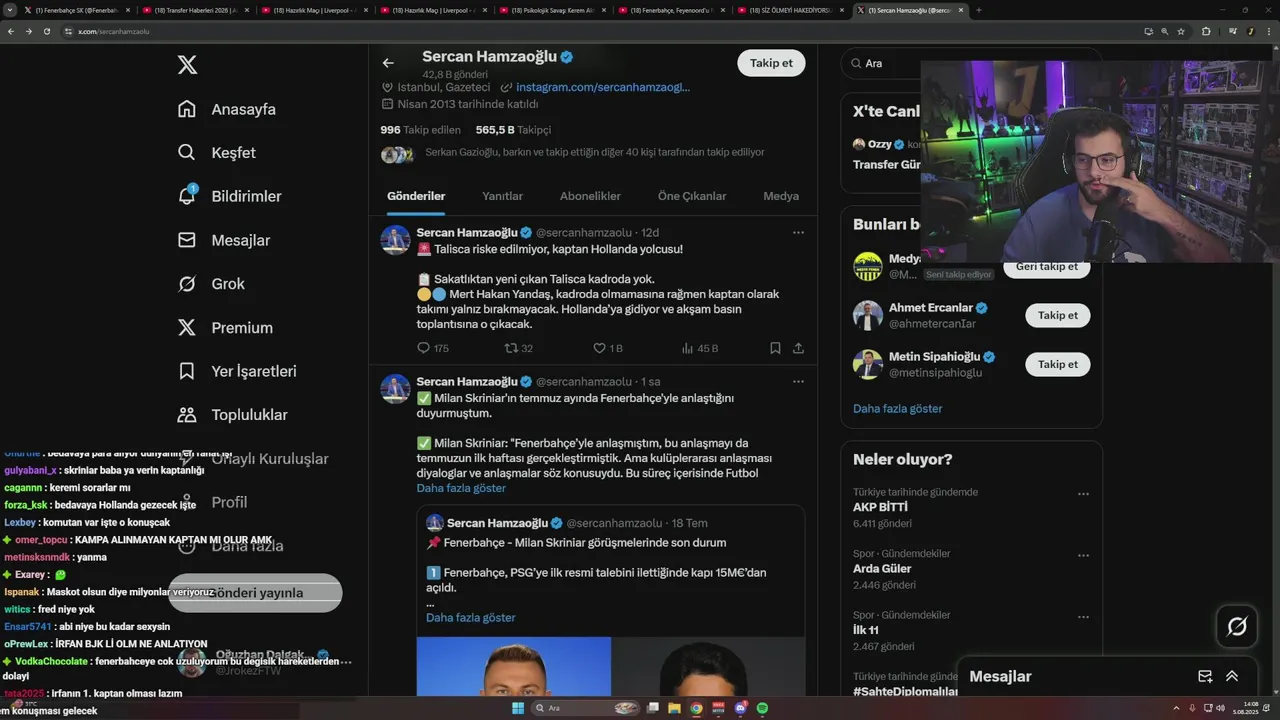Open Grok from the sidebar

click(x=211, y=284)
